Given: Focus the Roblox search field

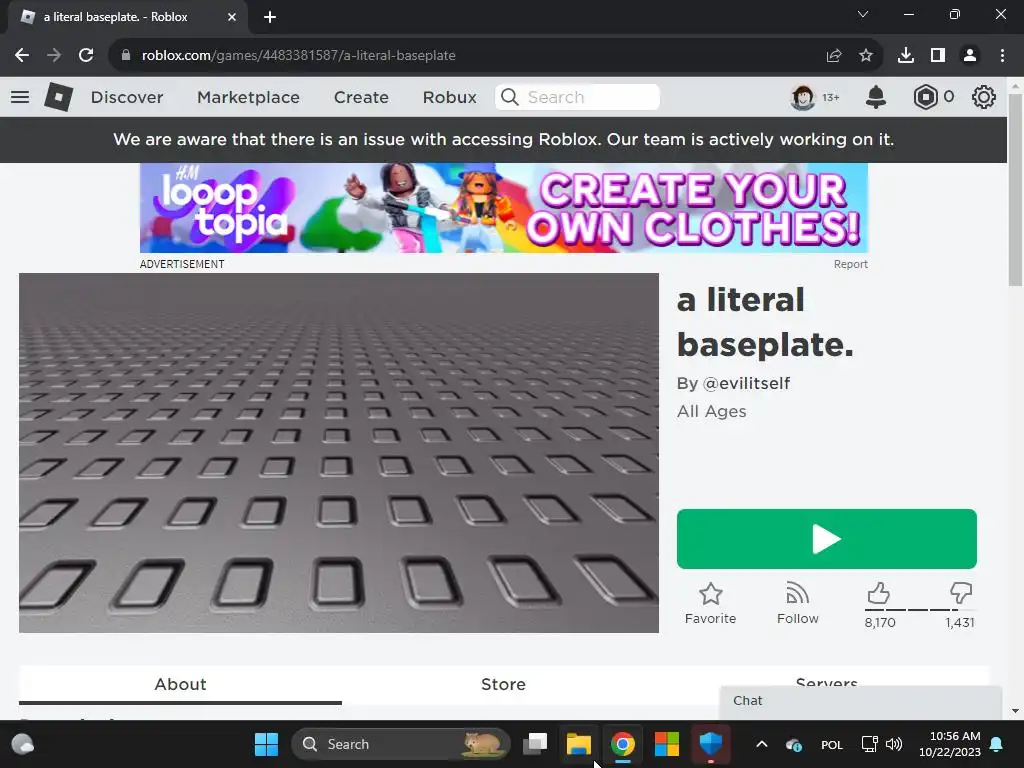Looking at the screenshot, I should point(577,97).
